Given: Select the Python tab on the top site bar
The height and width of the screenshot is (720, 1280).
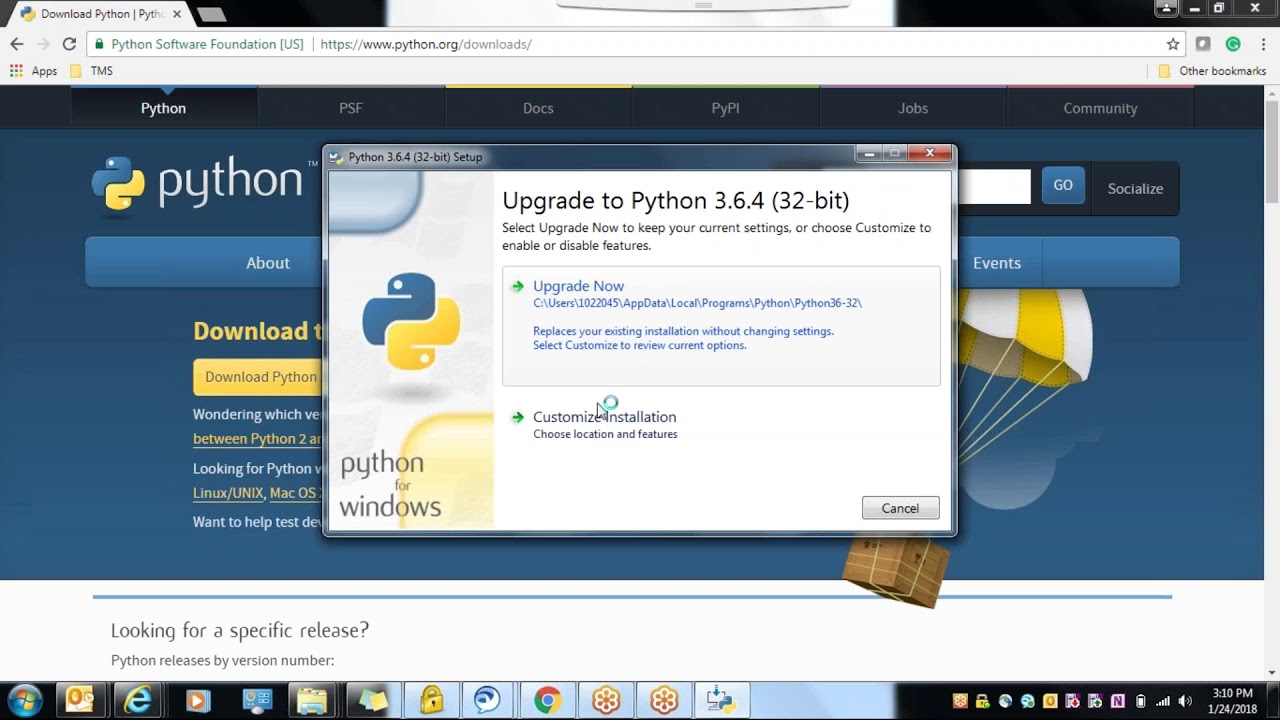Looking at the screenshot, I should tap(163, 108).
